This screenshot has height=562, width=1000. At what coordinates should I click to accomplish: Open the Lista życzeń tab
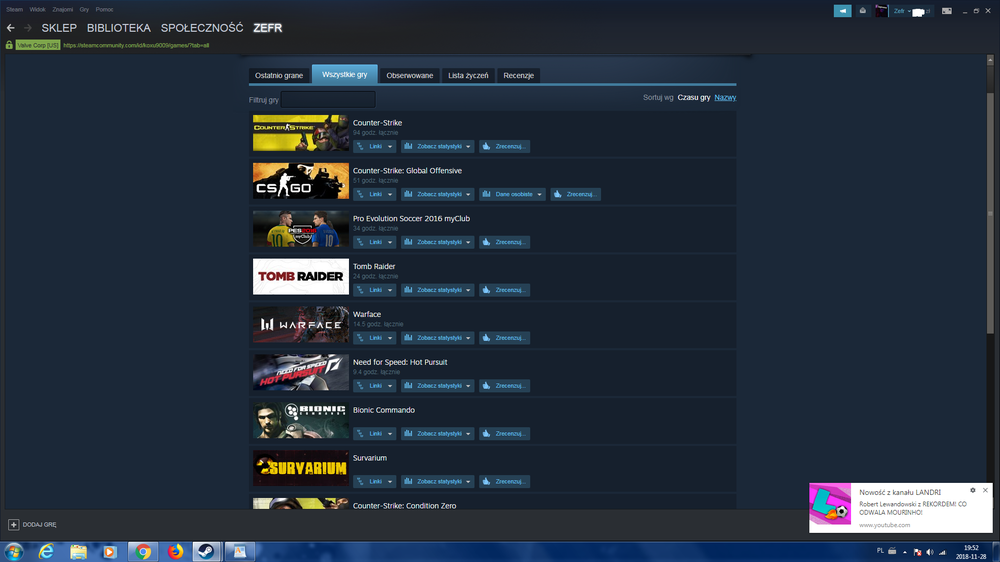(468, 75)
